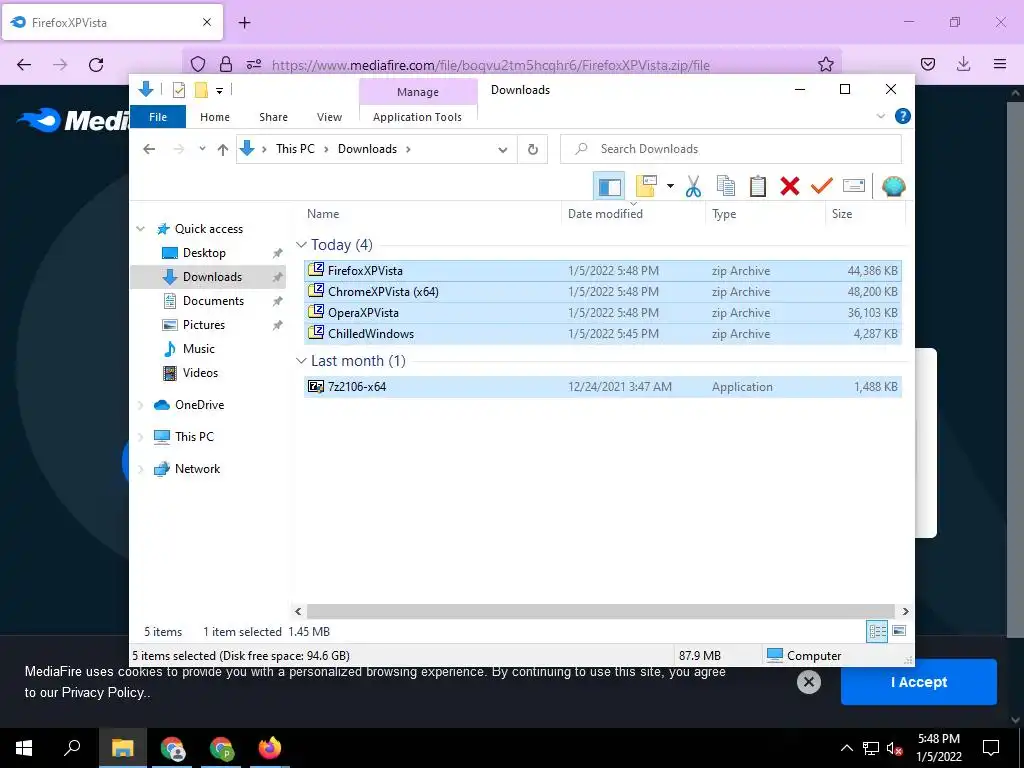Reload the Firefox page

(x=96, y=64)
